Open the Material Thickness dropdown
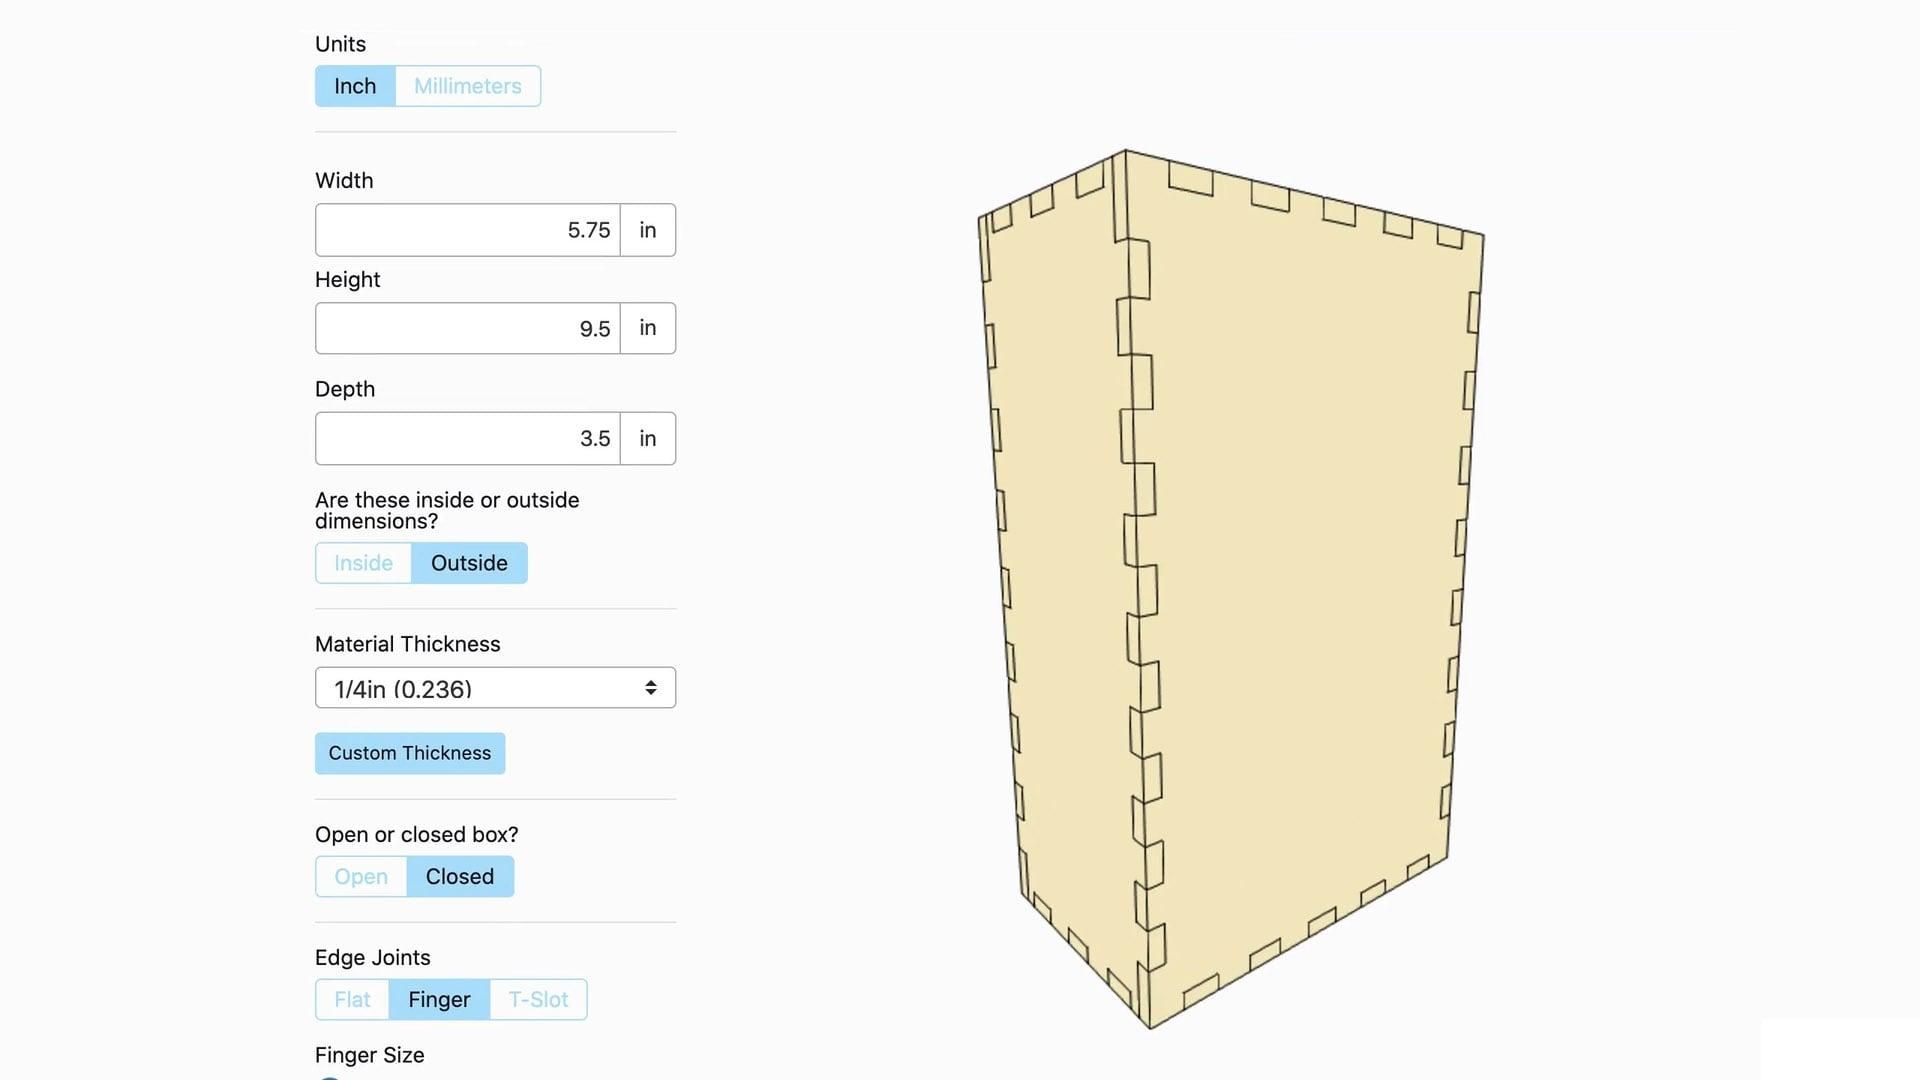This screenshot has width=1920, height=1080. pos(495,688)
